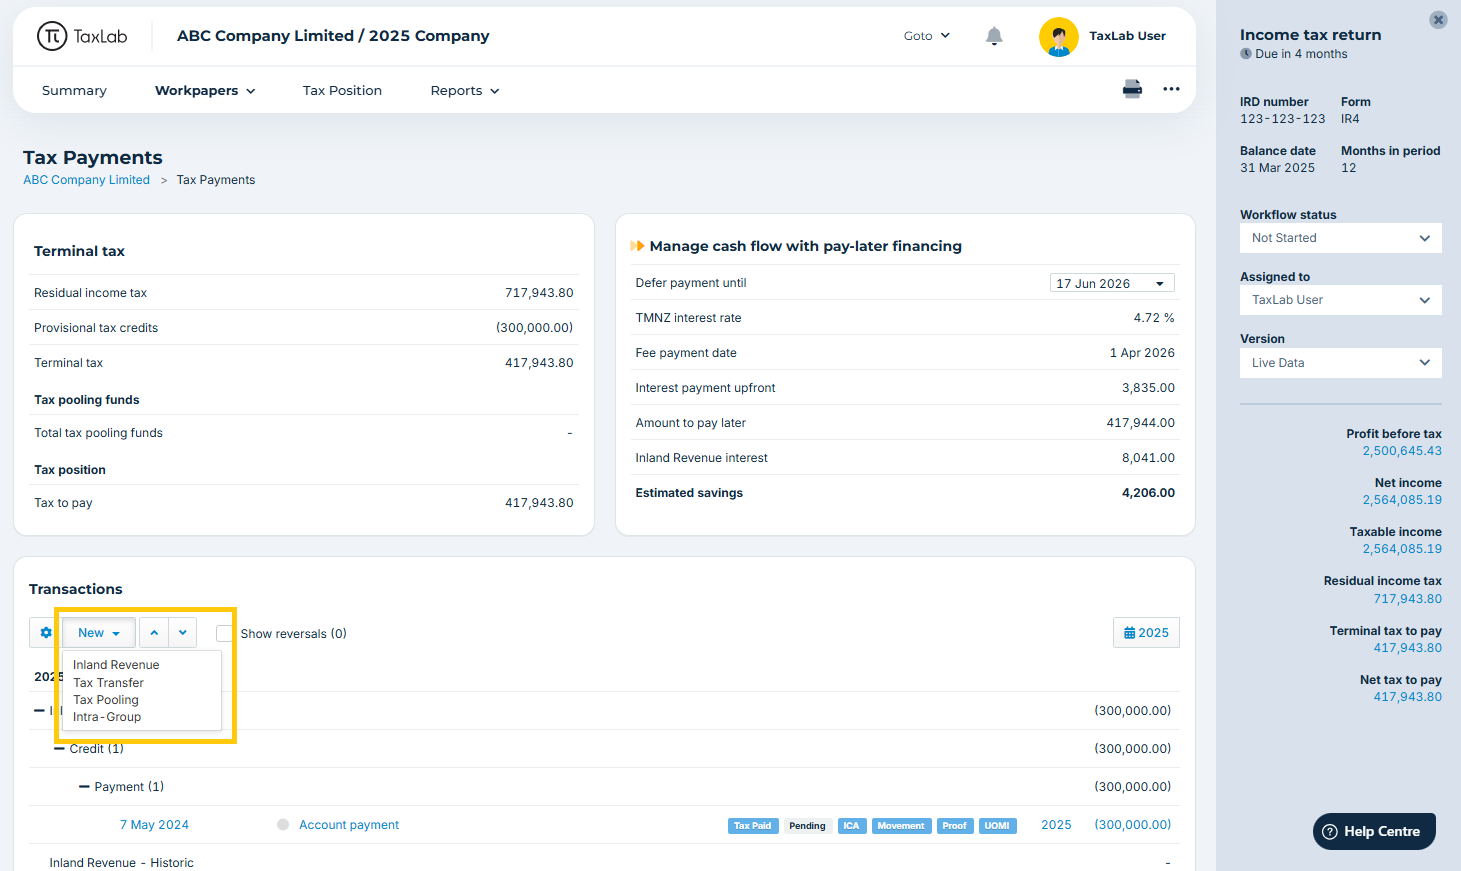The image size is (1461, 871).
Task: Open the Help Centre button
Action: tap(1374, 831)
